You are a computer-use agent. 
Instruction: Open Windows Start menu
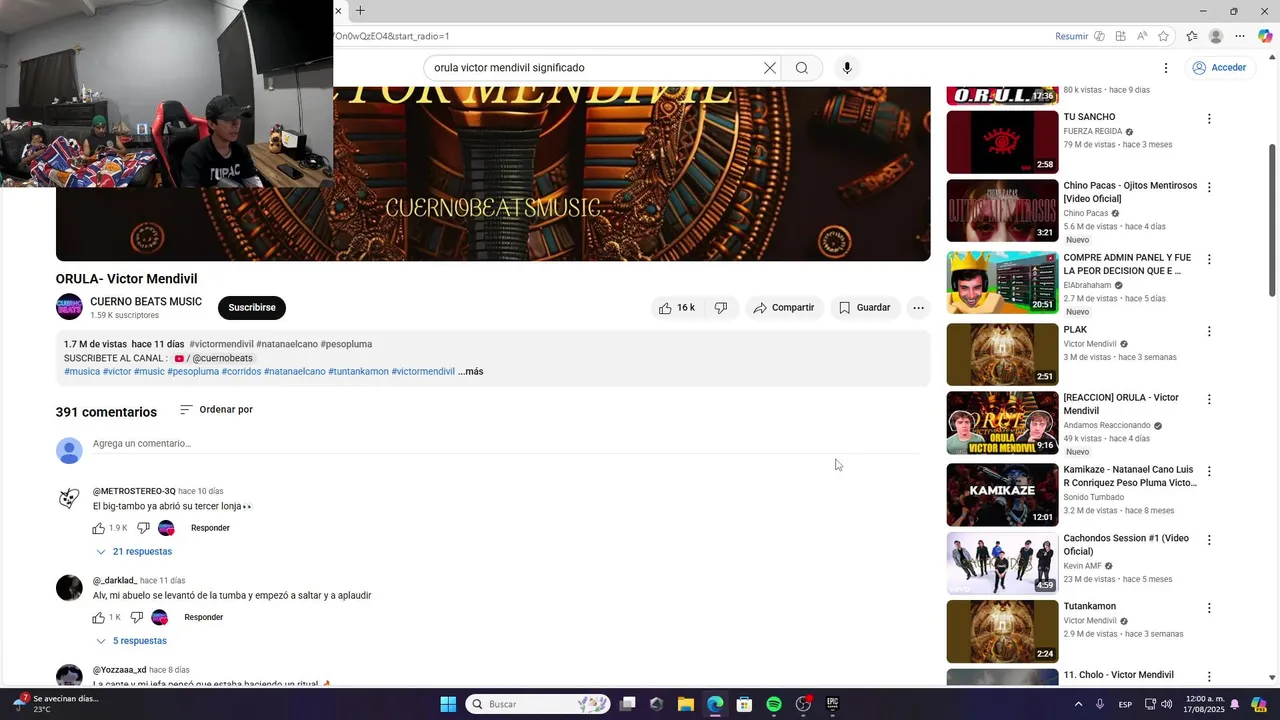[x=448, y=704]
